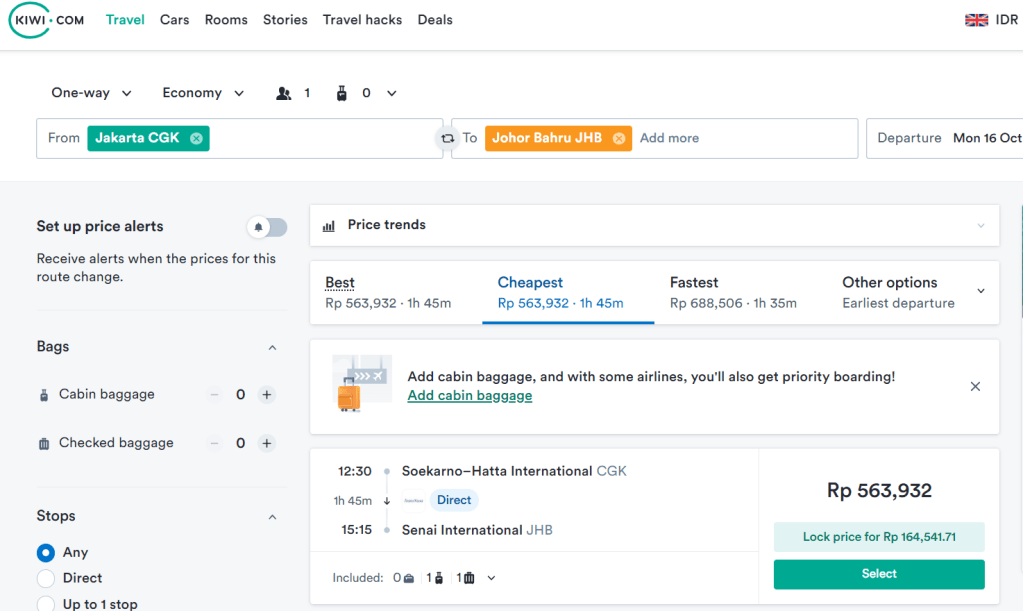Click the UK flag language icon

[976, 20]
